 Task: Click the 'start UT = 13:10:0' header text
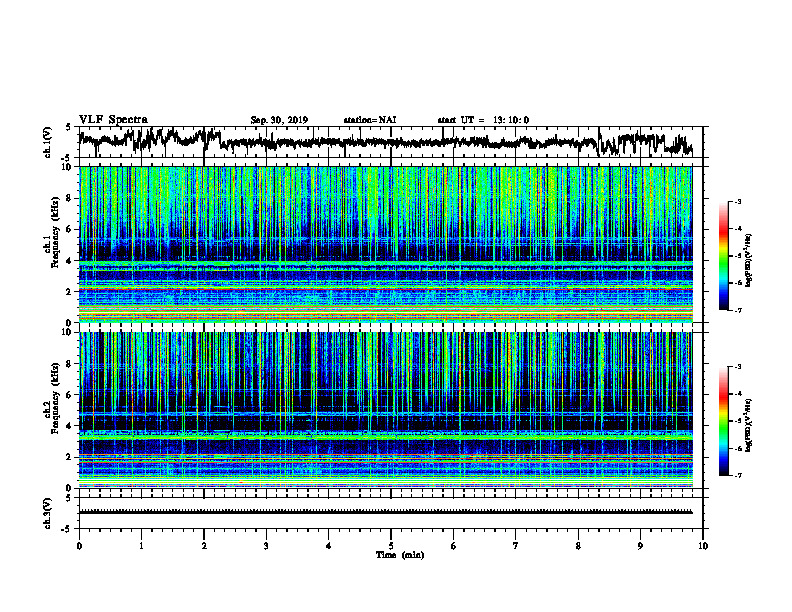[x=483, y=120]
